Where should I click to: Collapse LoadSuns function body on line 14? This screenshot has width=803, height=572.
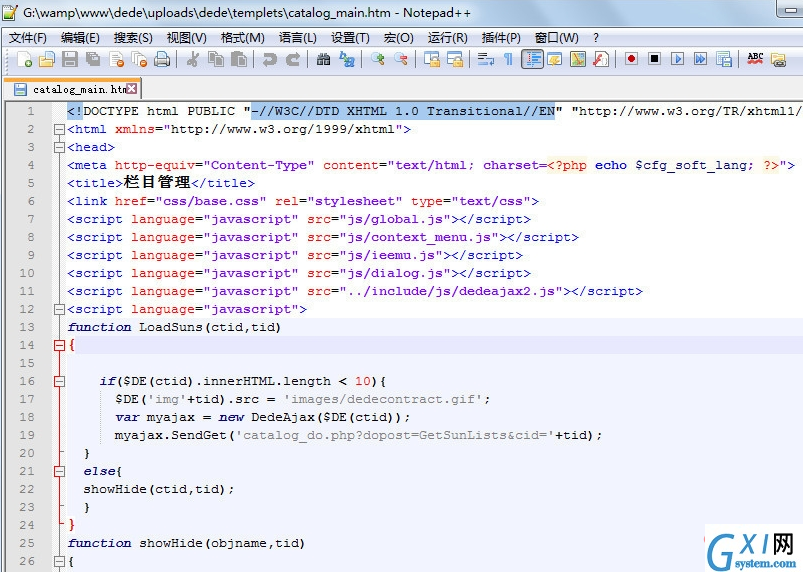[59, 346]
